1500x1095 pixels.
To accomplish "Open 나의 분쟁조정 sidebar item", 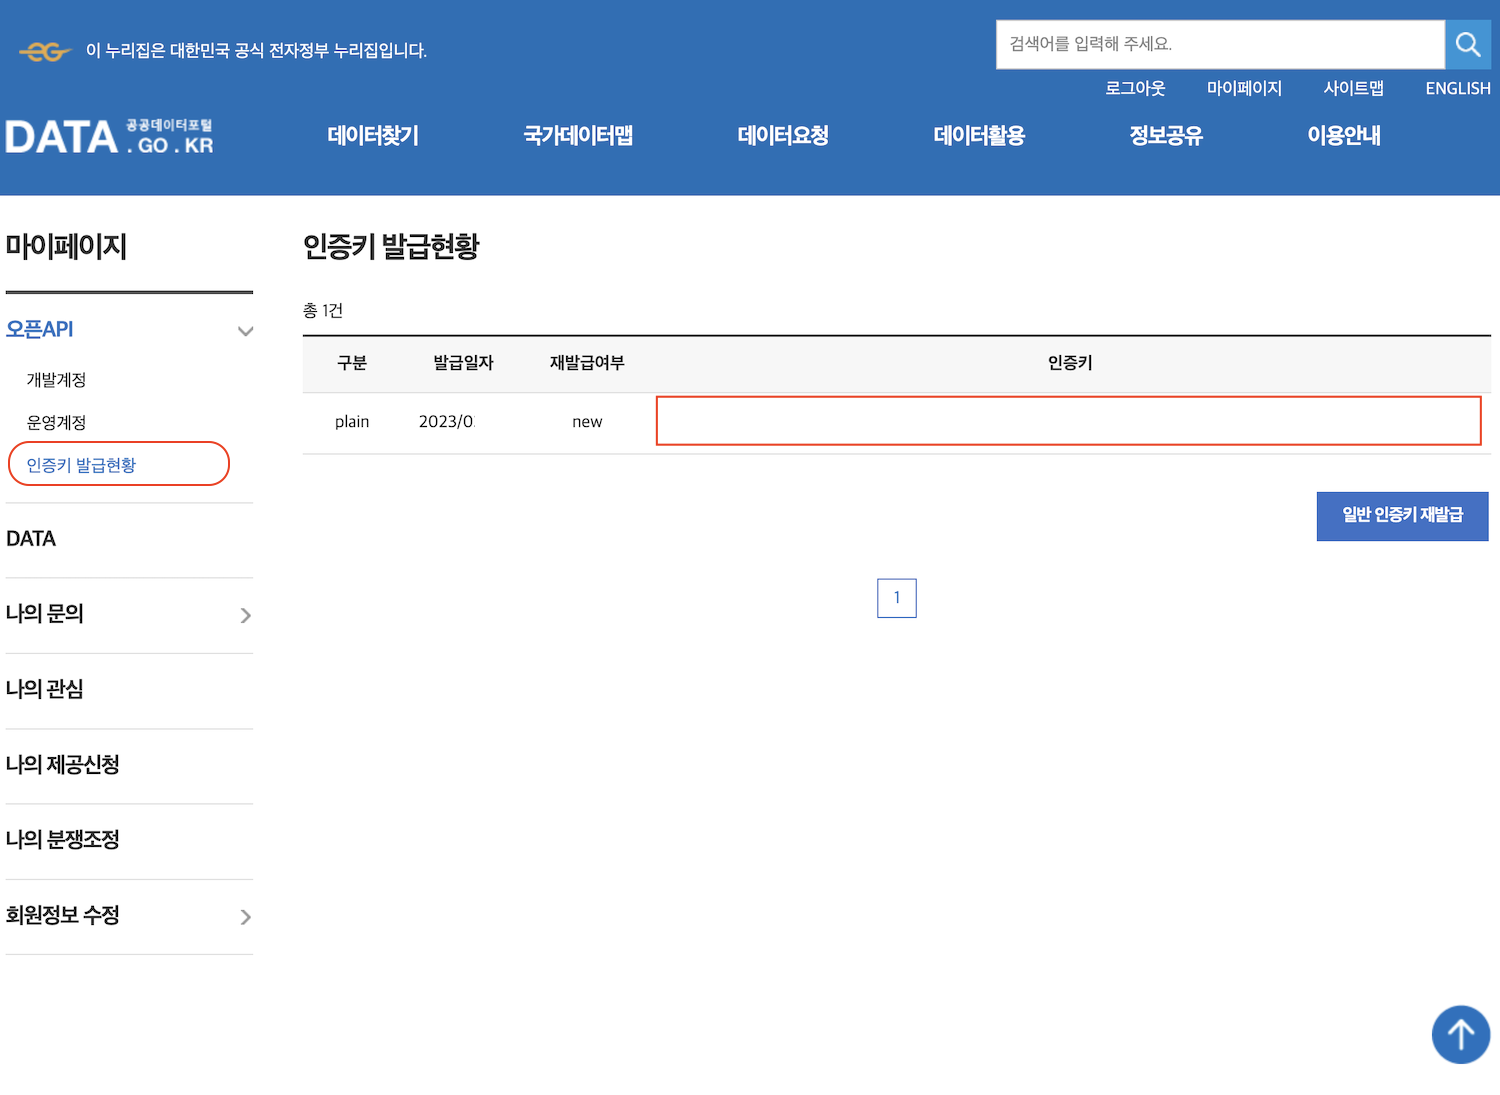I will (62, 840).
